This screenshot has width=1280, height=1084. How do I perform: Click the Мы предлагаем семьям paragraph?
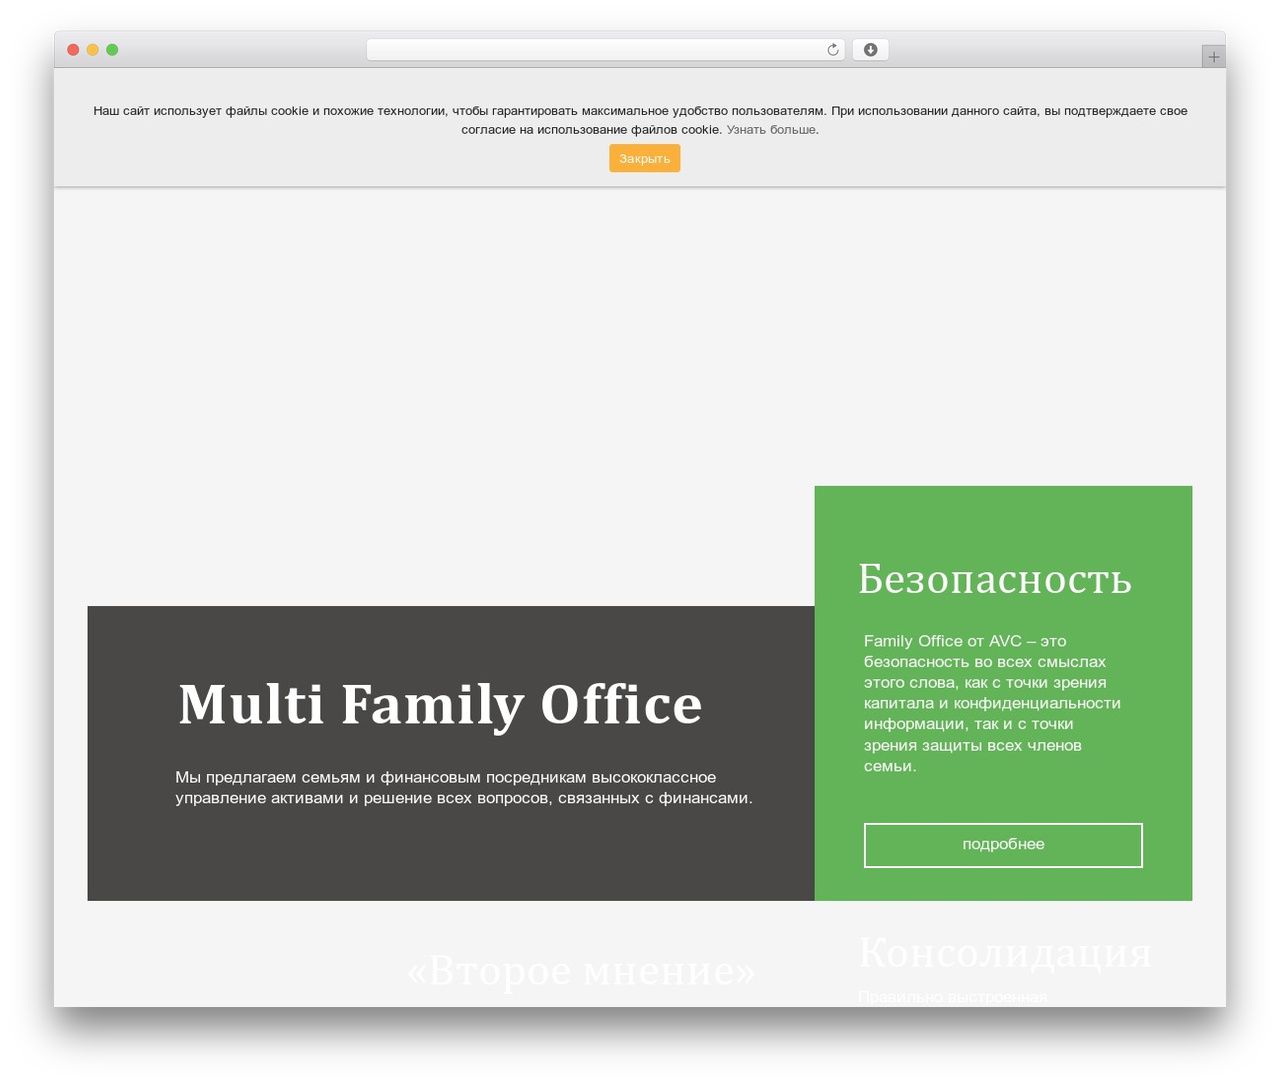pos(464,787)
